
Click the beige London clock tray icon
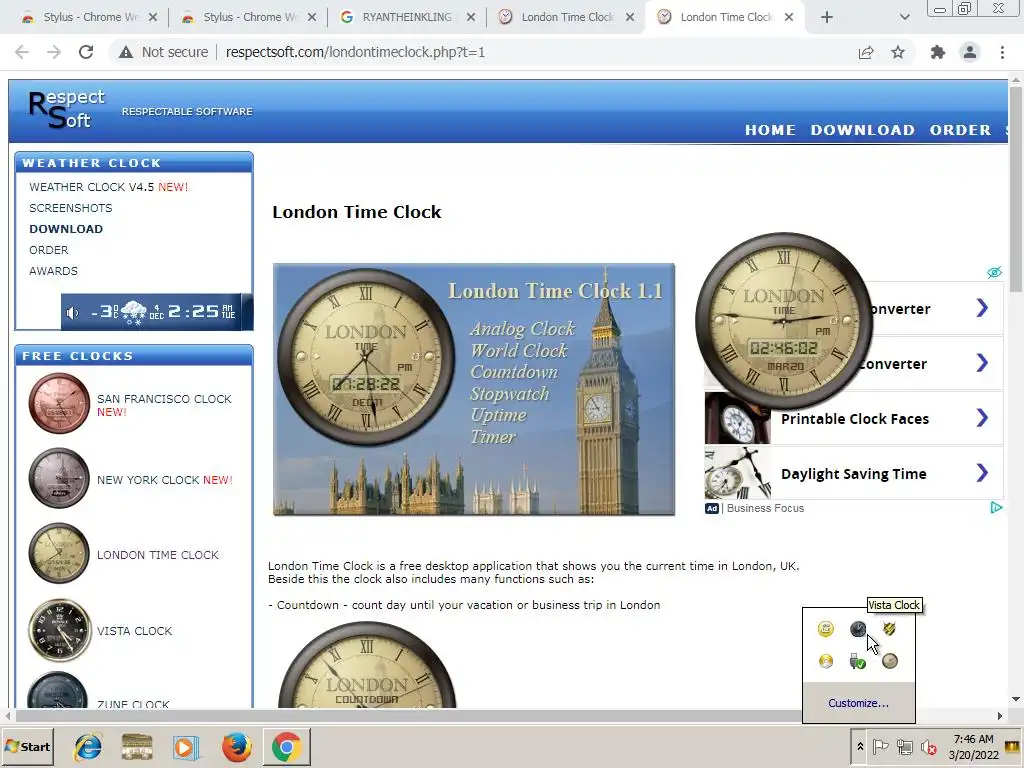click(889, 661)
